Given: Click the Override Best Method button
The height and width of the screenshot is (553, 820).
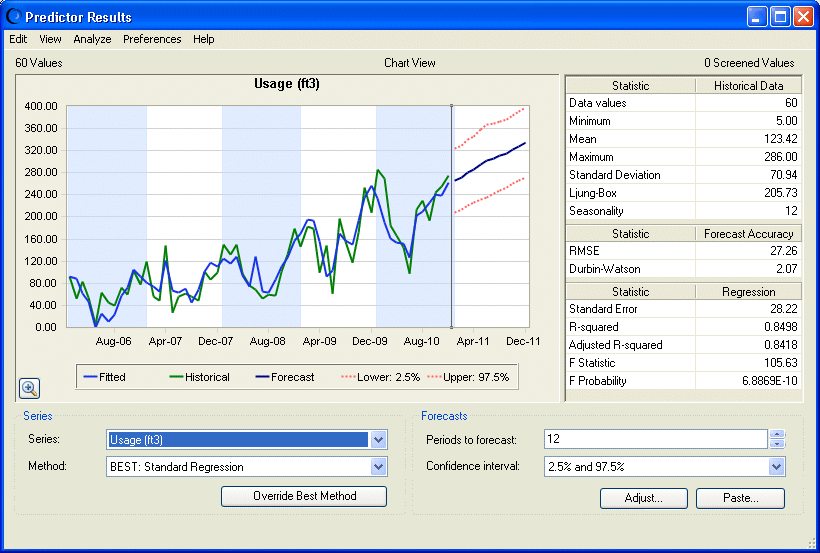Looking at the screenshot, I should coord(304,496).
